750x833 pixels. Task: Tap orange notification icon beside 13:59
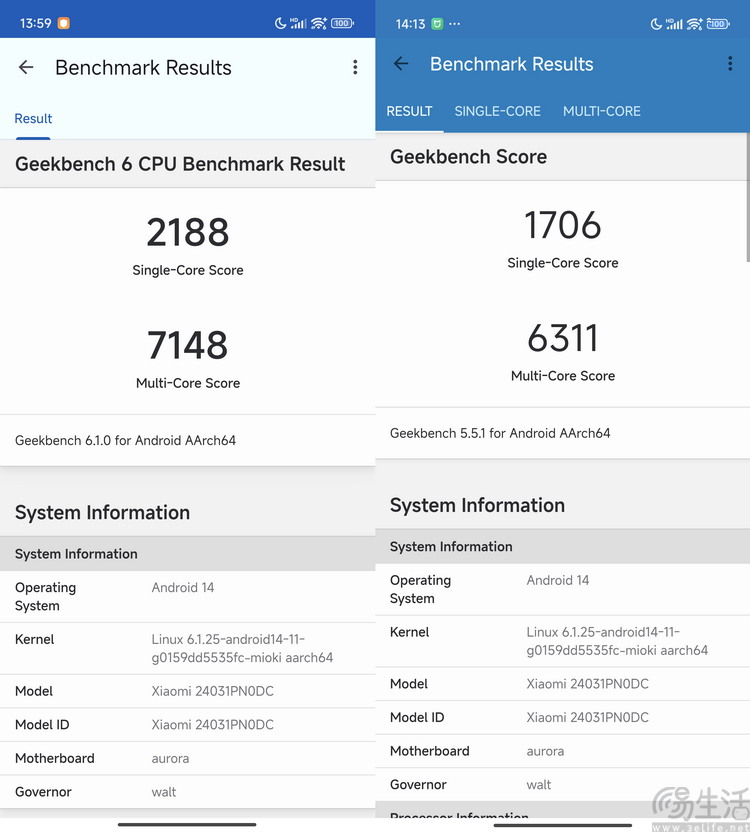[x=64, y=23]
